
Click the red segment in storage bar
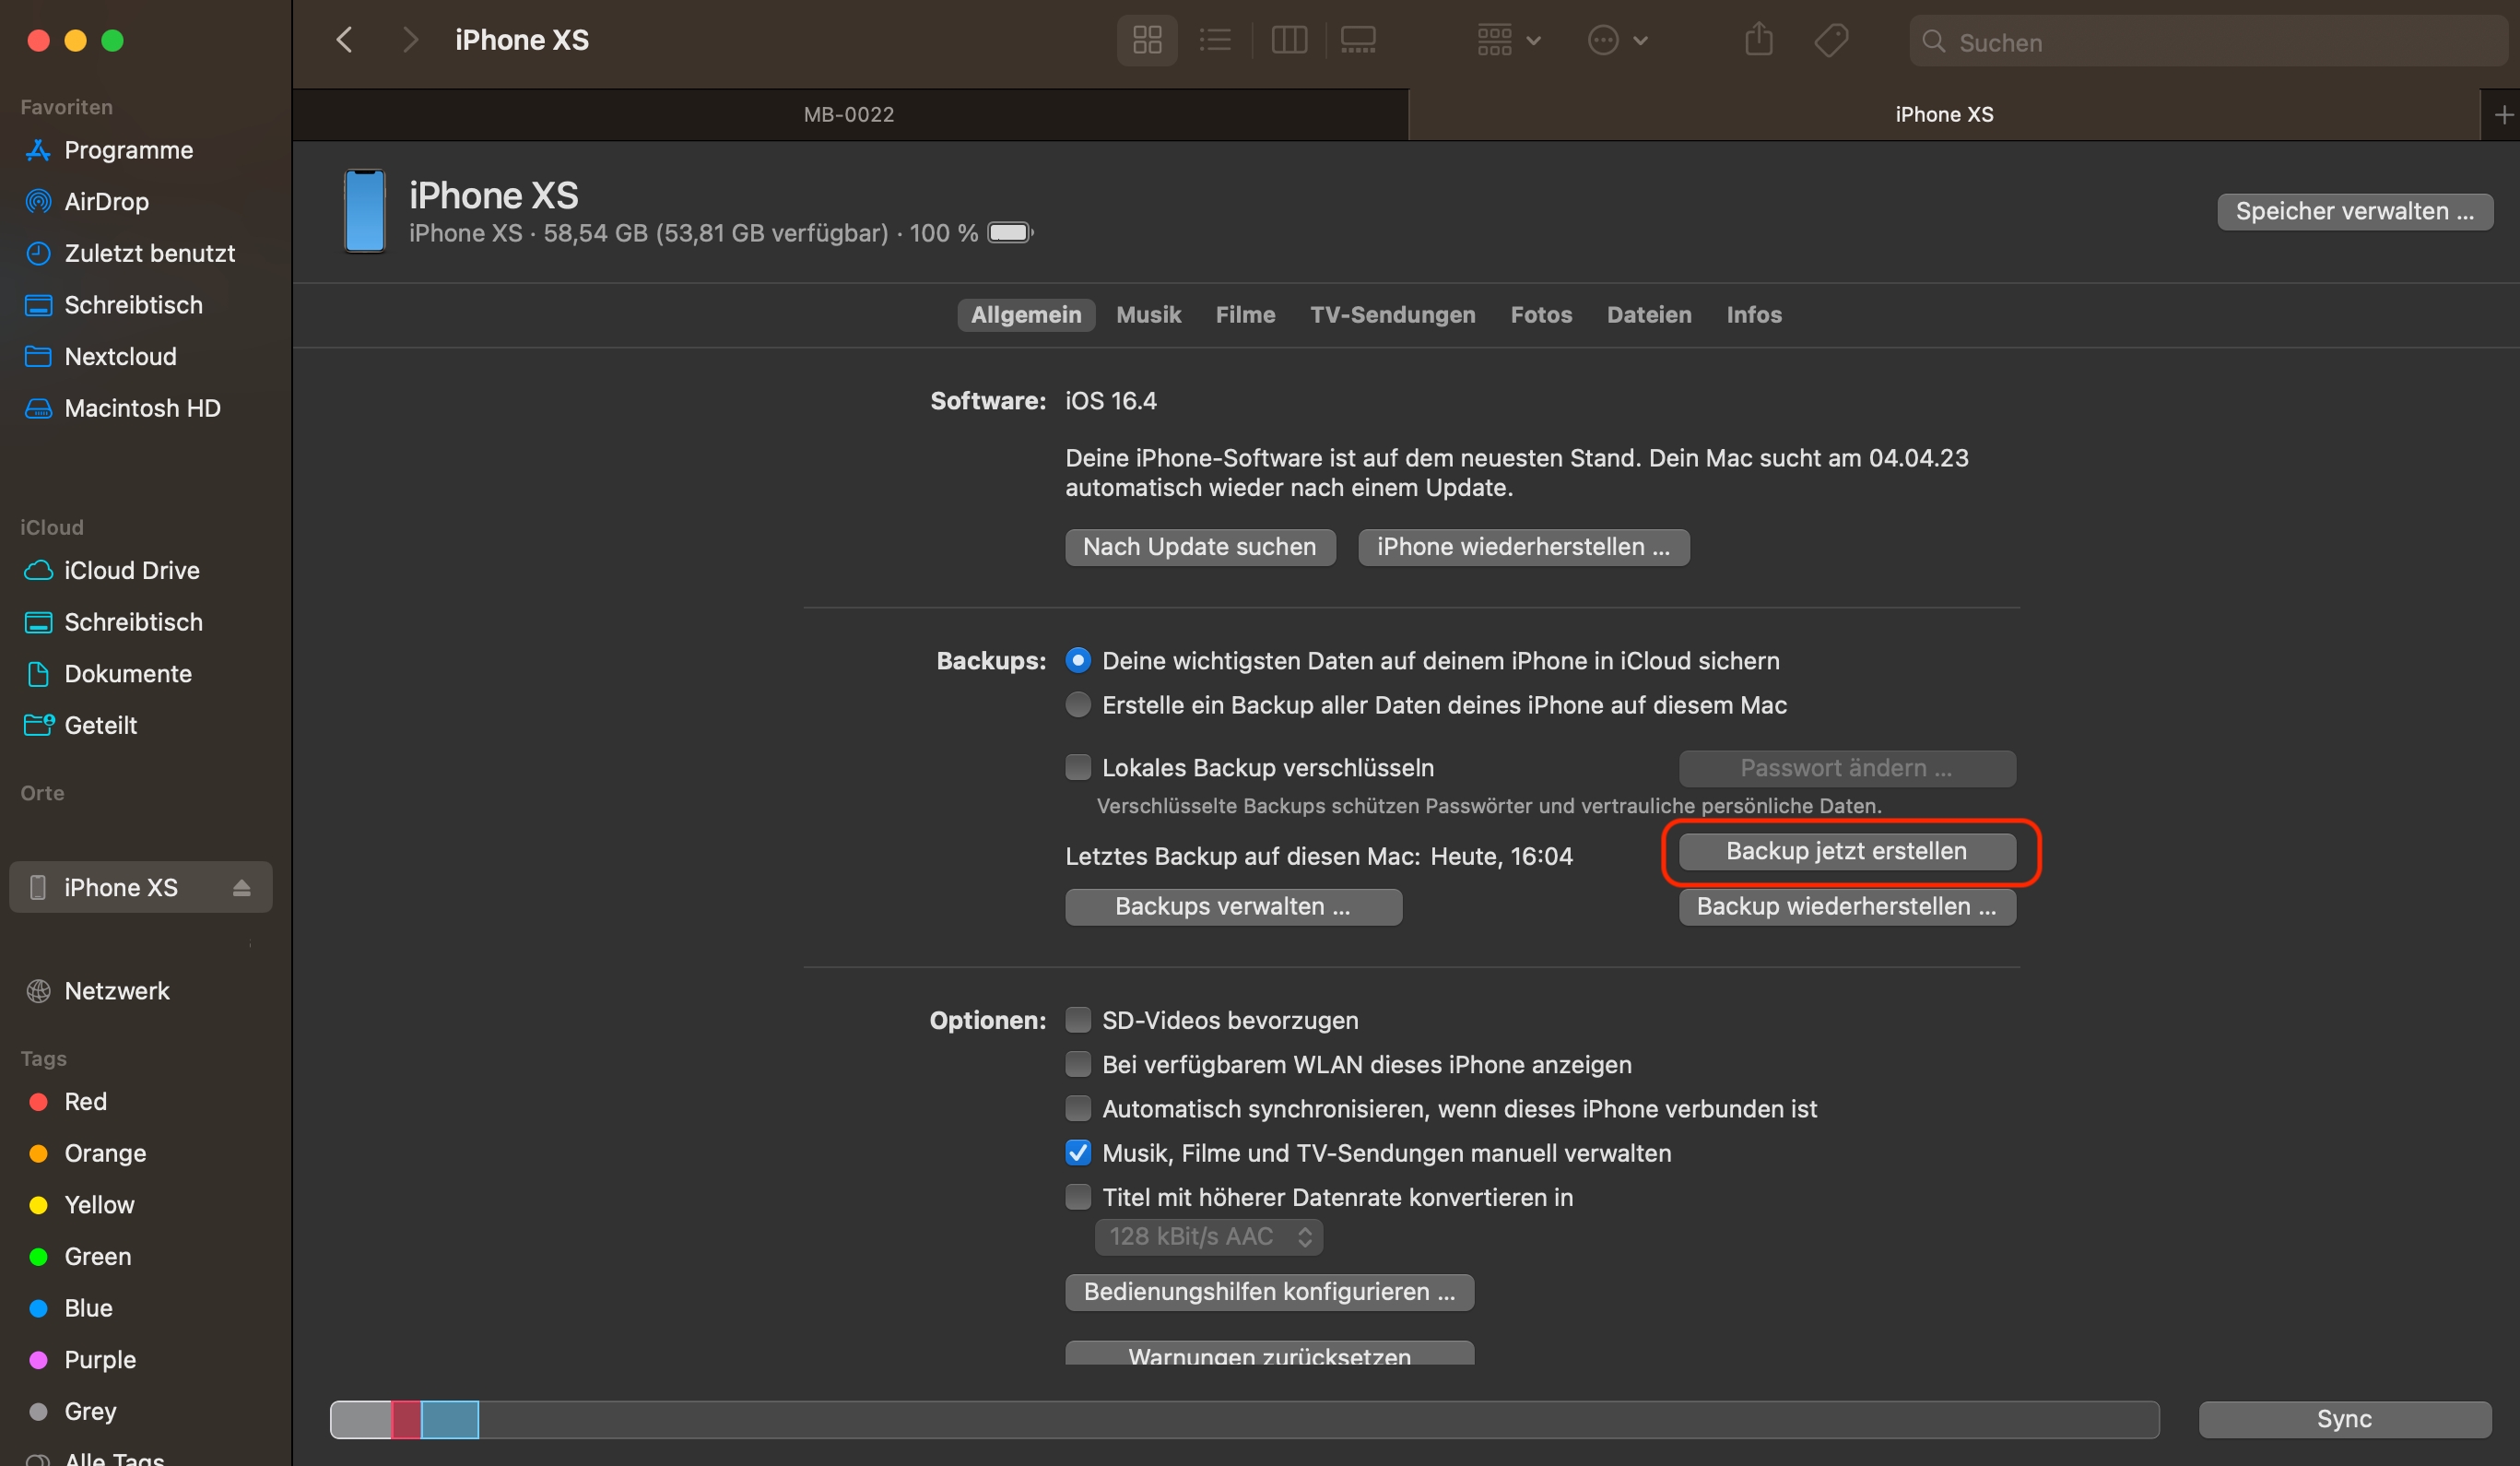click(406, 1420)
